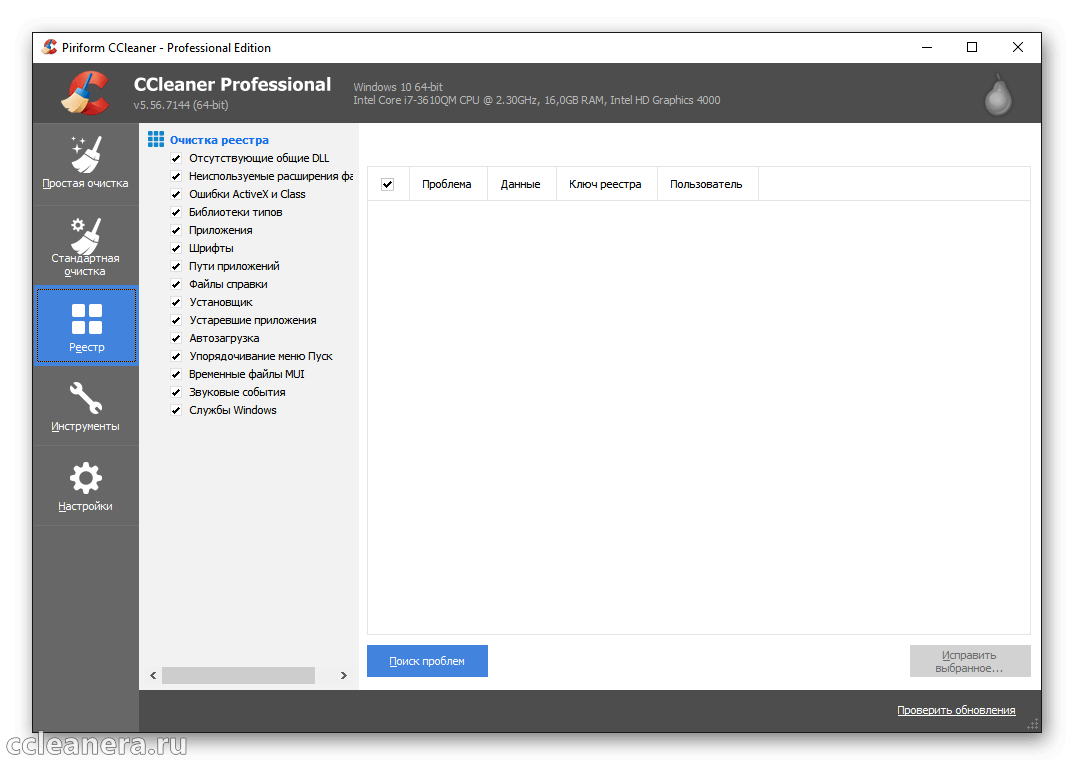1074x765 pixels.
Task: Open the Settings (Настройки) gear section
Action: (x=86, y=486)
